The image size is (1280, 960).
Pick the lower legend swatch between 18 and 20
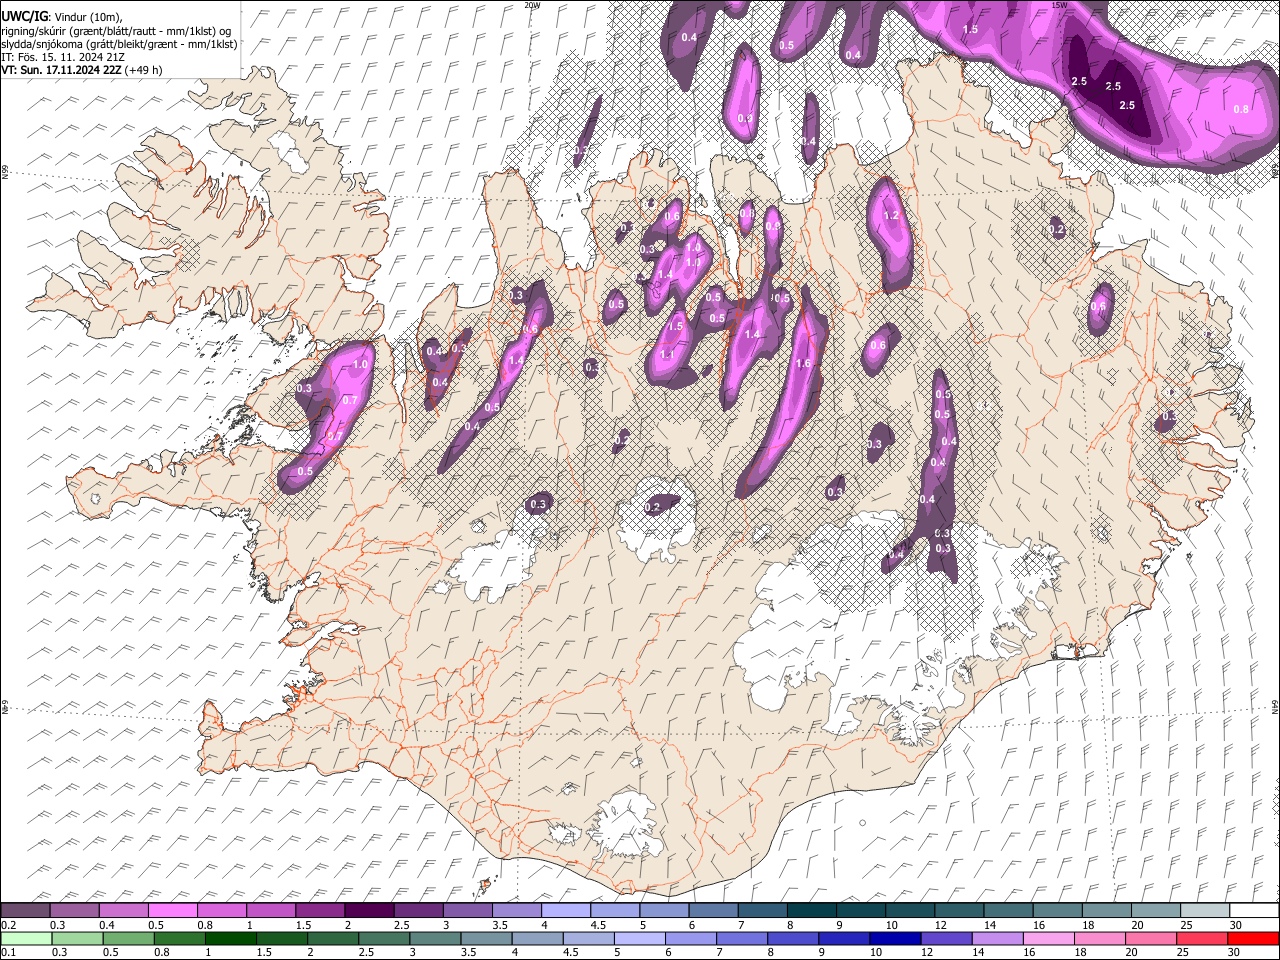tap(1099, 938)
